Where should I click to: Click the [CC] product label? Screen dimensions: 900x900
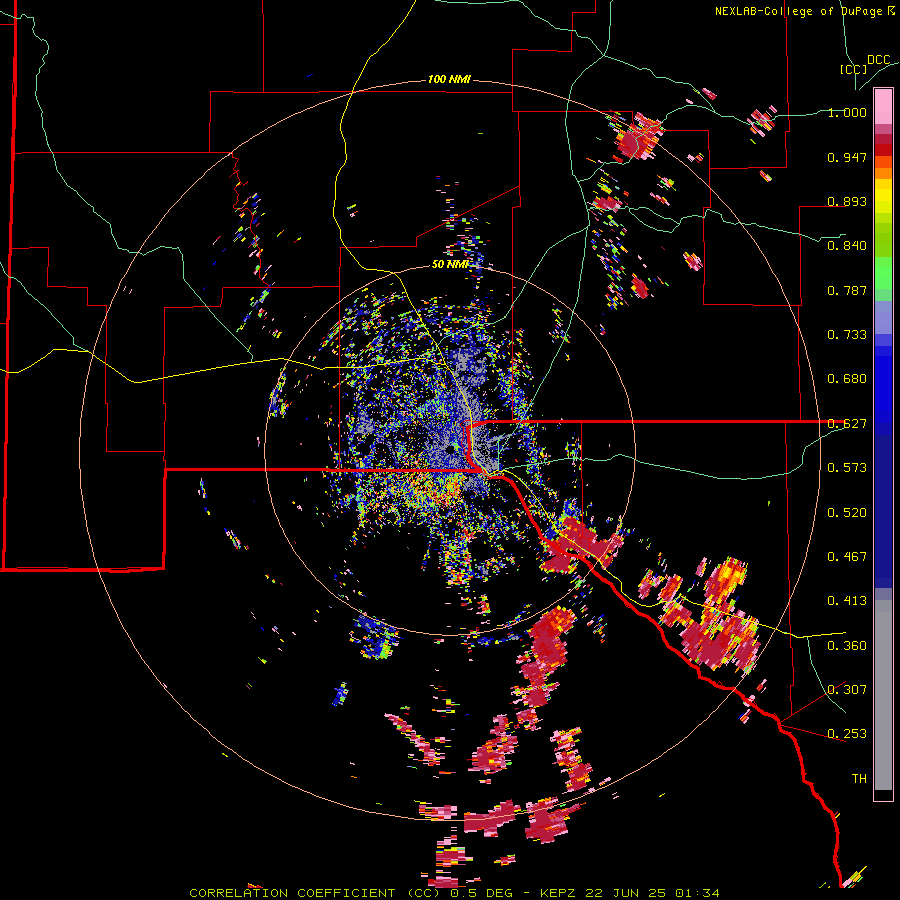click(854, 69)
